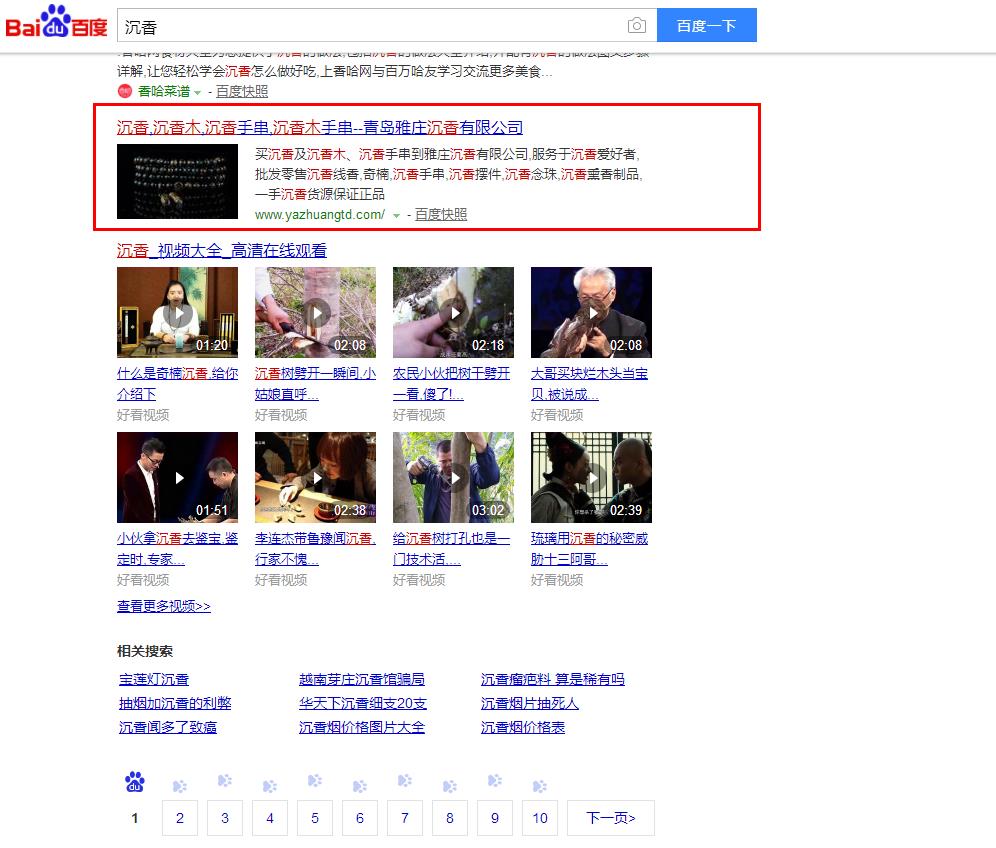The height and width of the screenshot is (848, 996).
Task: Go to results page 9
Action: [x=495, y=818]
